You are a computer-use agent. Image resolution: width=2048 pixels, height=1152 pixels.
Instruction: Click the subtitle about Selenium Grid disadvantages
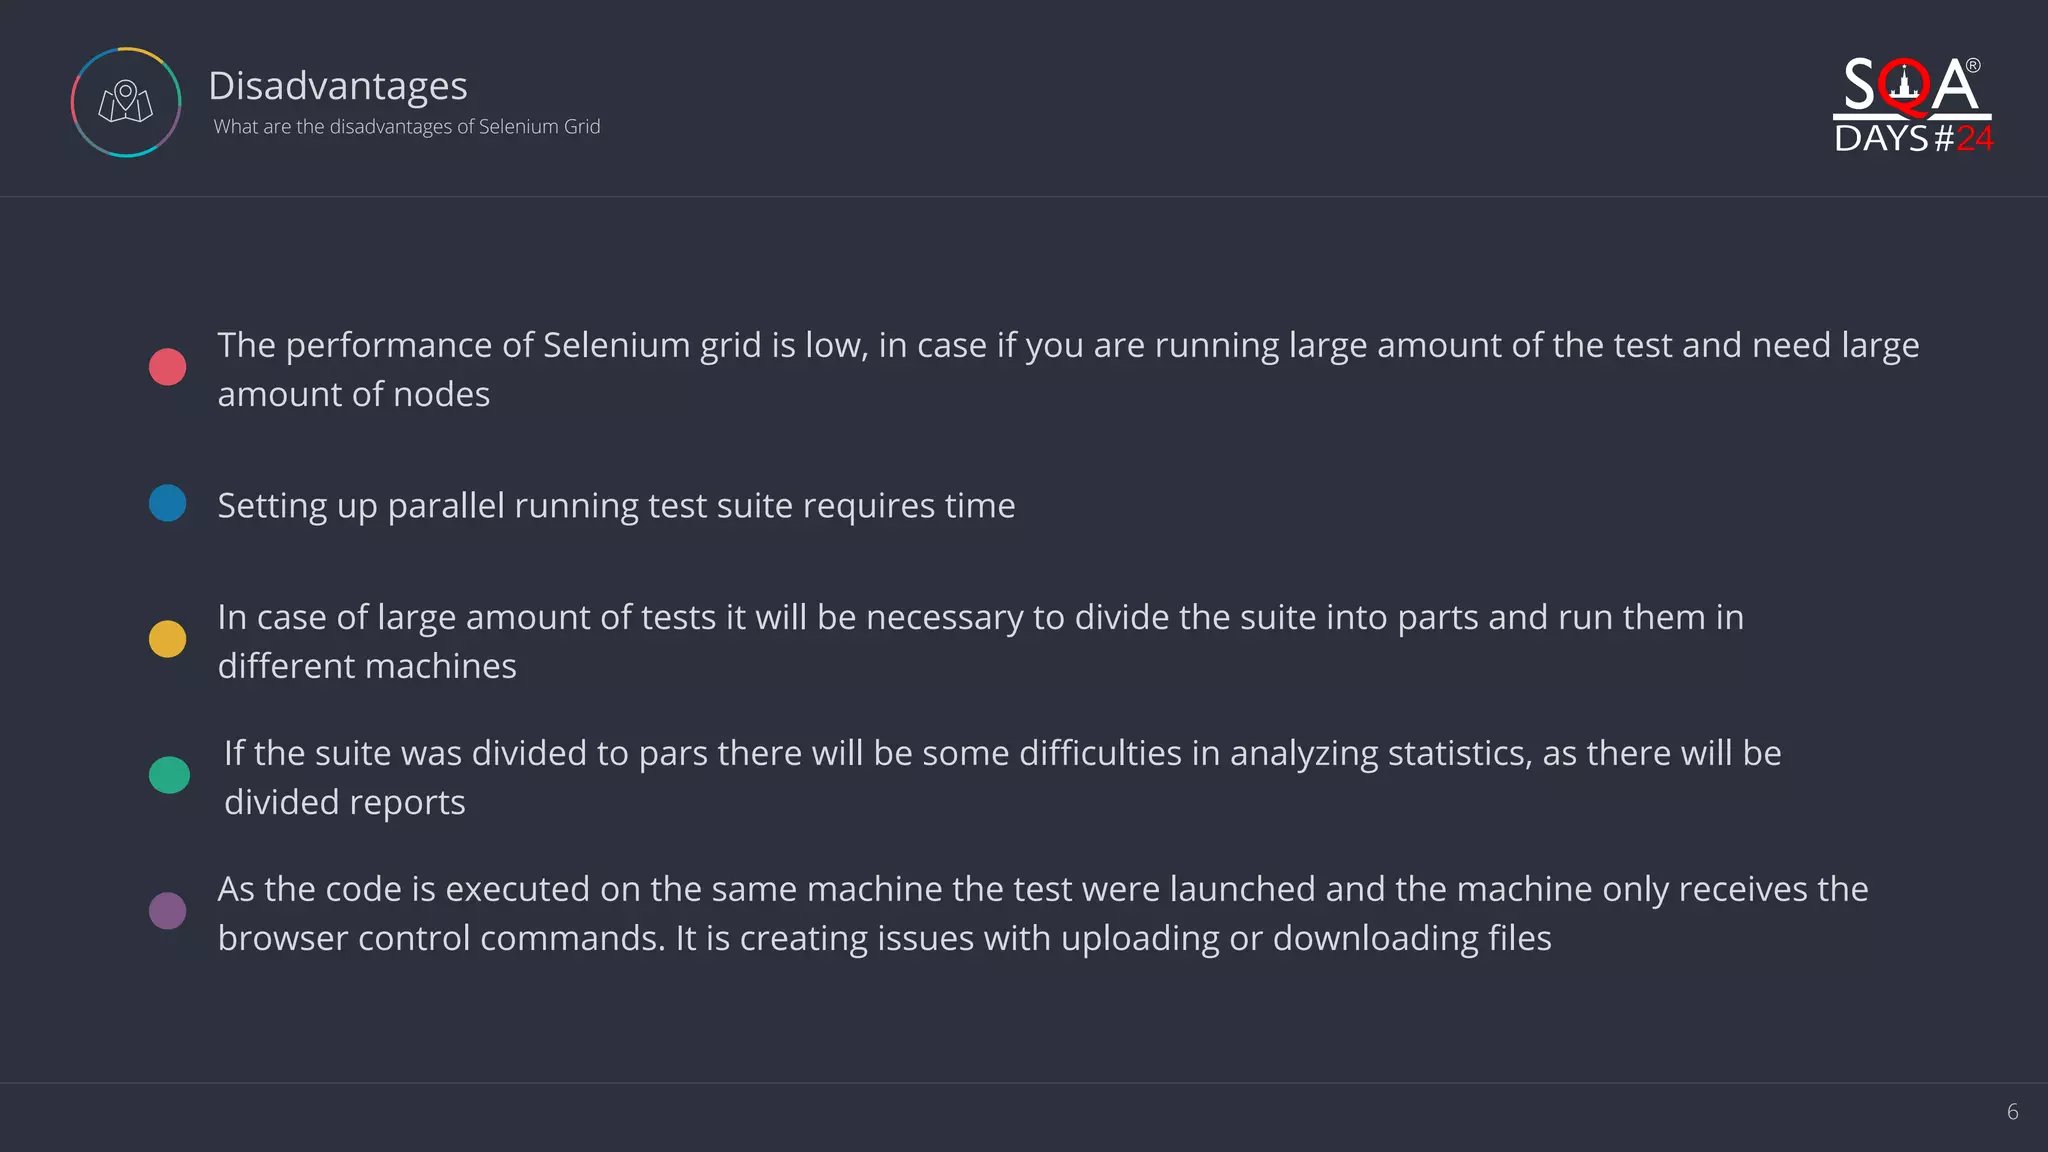406,127
